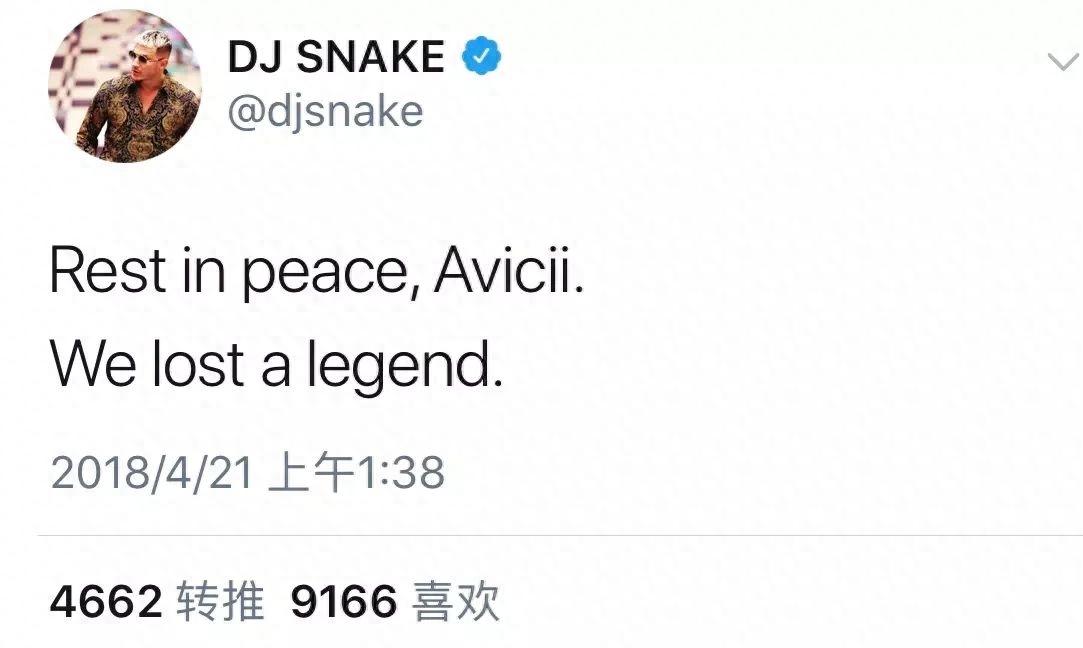Click the 喜欢 label
The width and height of the screenshot is (1083, 648).
[455, 601]
